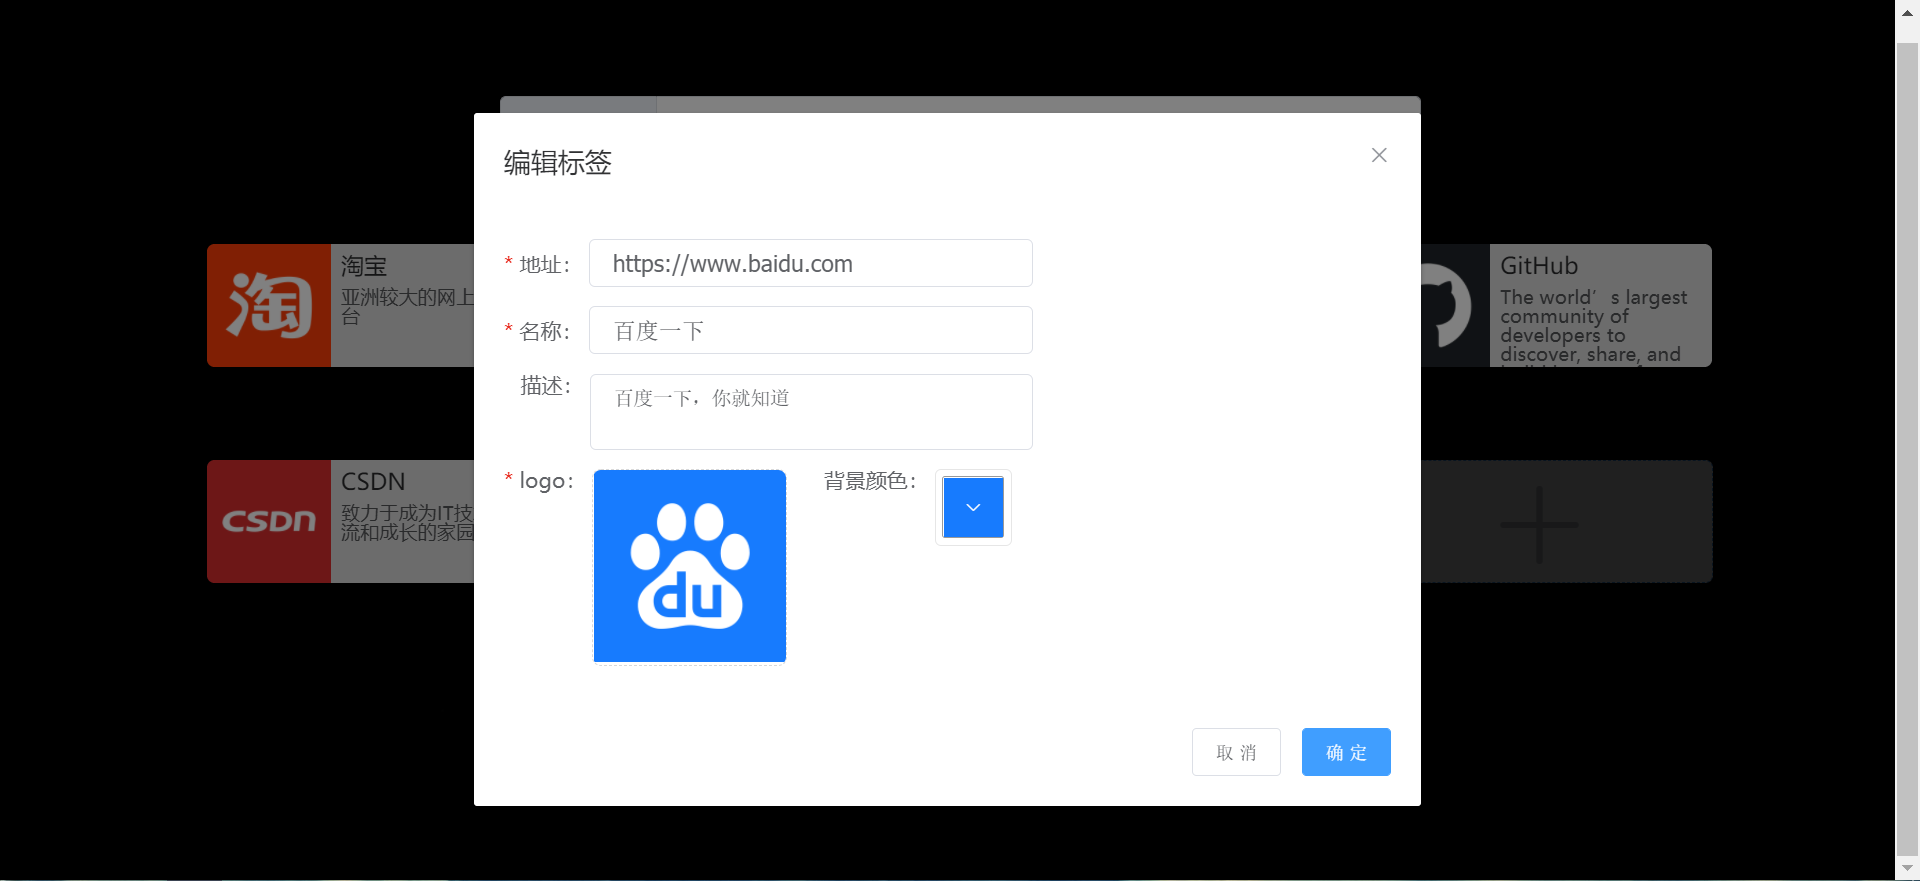Click the GitHub description text

coord(1594,326)
